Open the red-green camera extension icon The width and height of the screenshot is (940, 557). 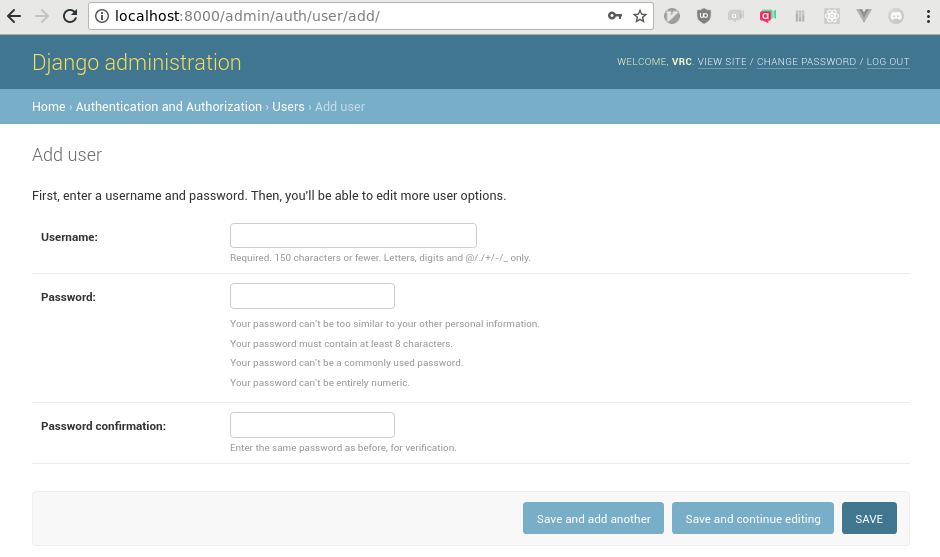click(x=767, y=16)
